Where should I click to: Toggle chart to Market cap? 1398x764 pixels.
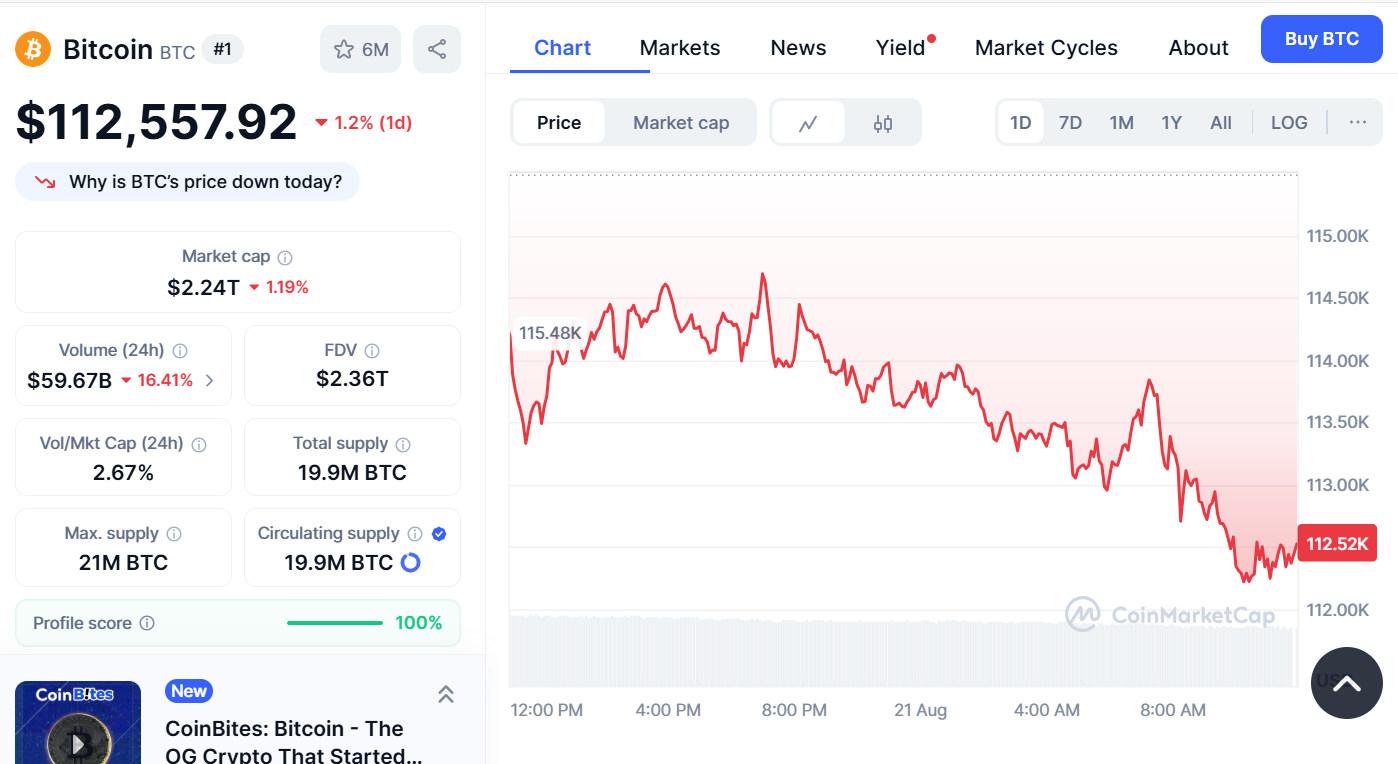point(681,123)
